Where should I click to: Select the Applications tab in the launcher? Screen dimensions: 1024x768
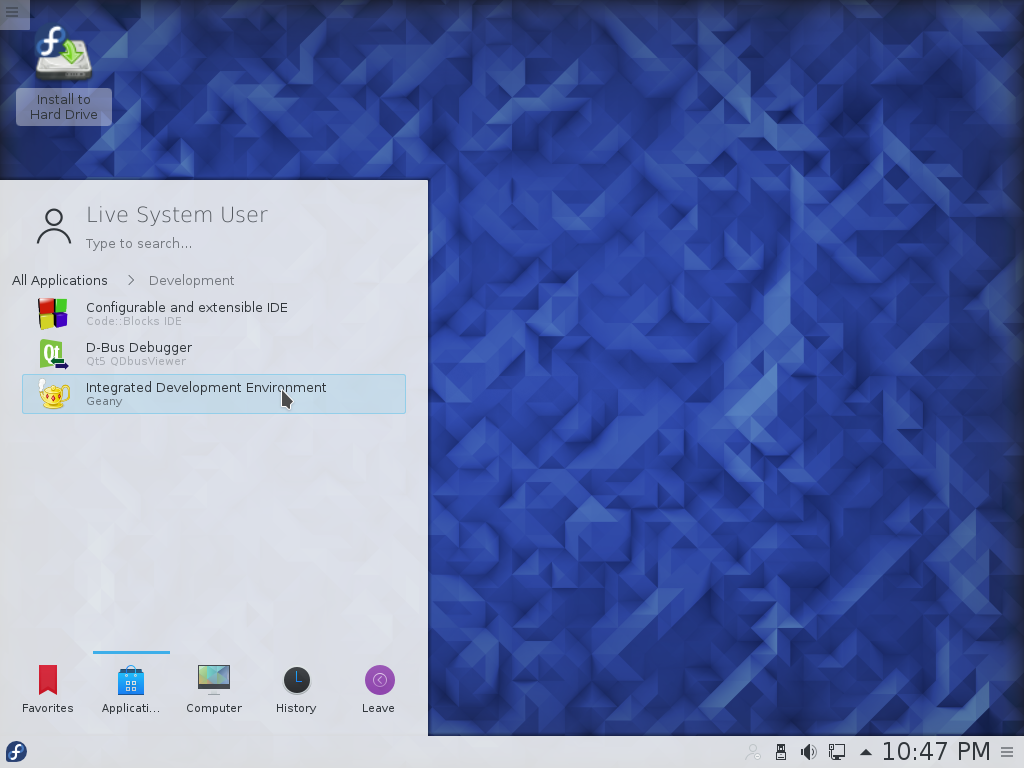tap(131, 689)
